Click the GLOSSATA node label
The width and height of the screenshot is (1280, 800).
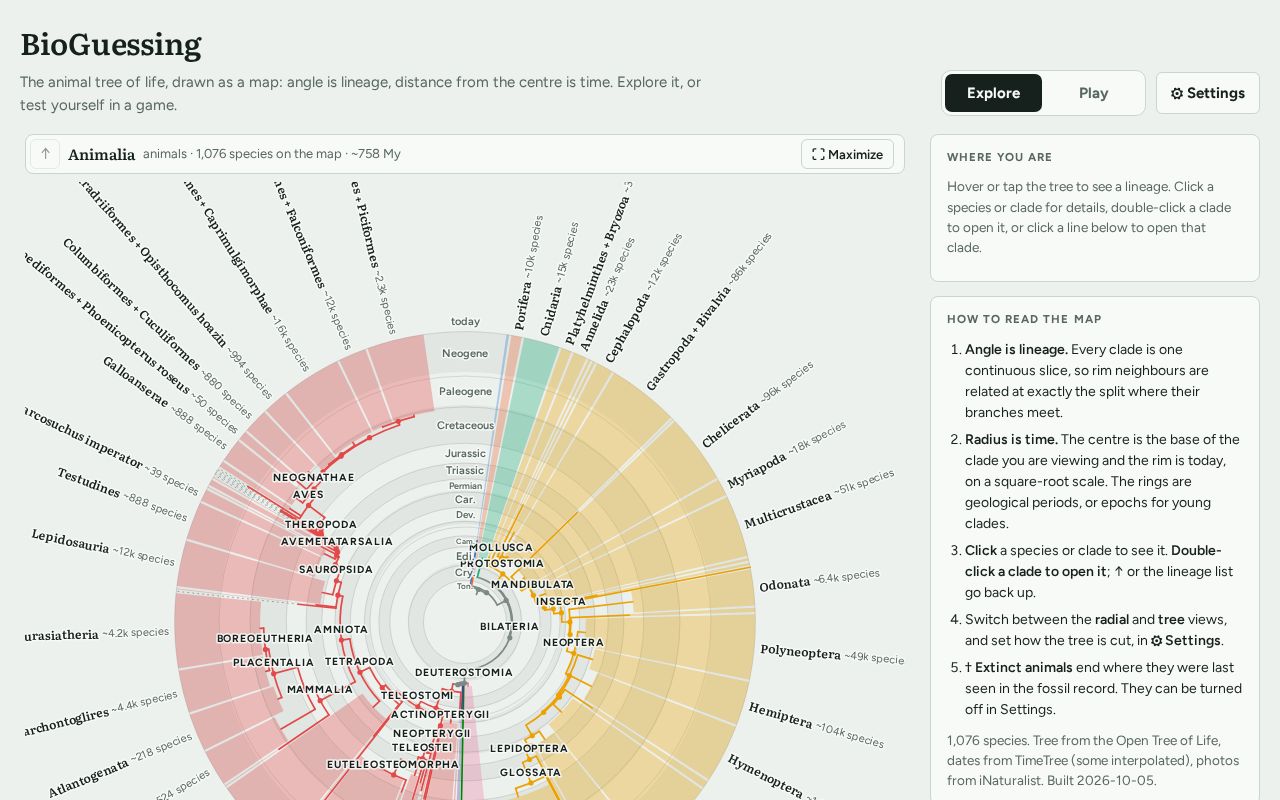(530, 773)
